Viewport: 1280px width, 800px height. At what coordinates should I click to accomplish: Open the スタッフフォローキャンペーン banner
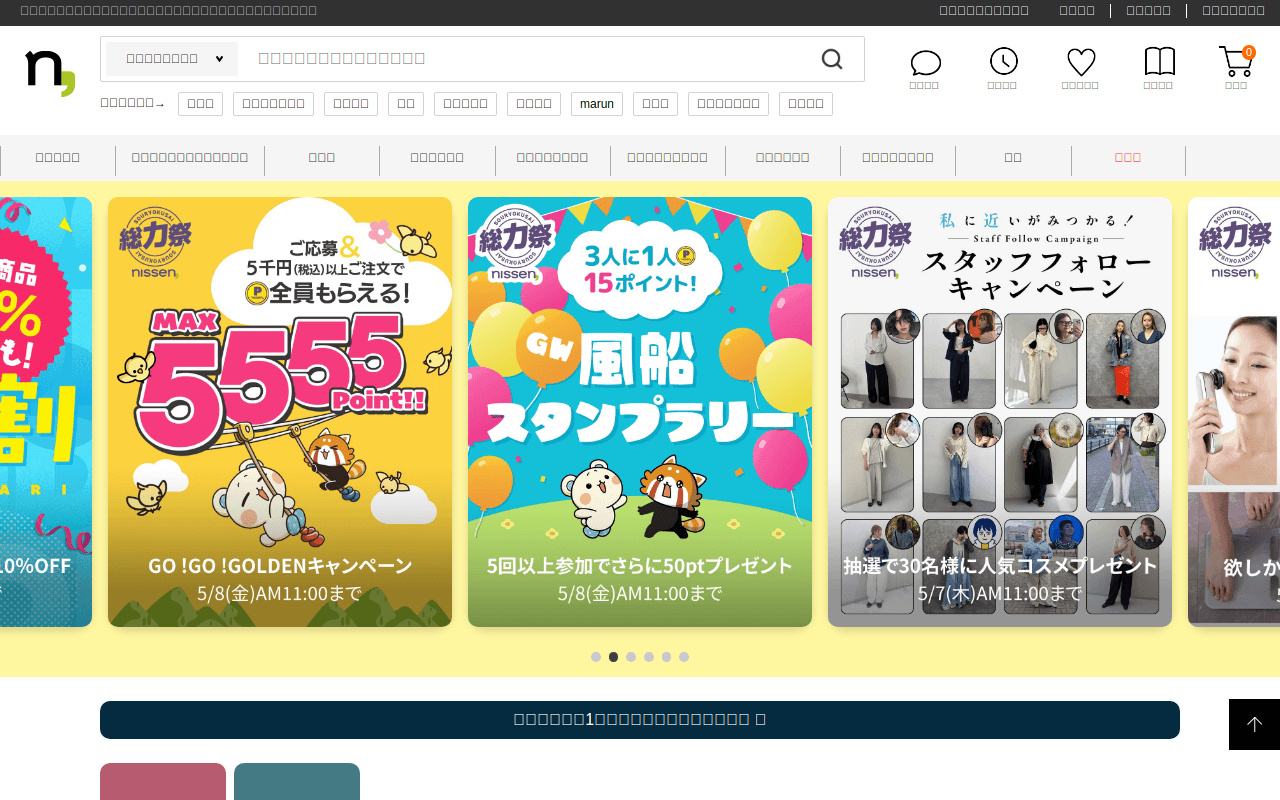pyautogui.click(x=1000, y=412)
